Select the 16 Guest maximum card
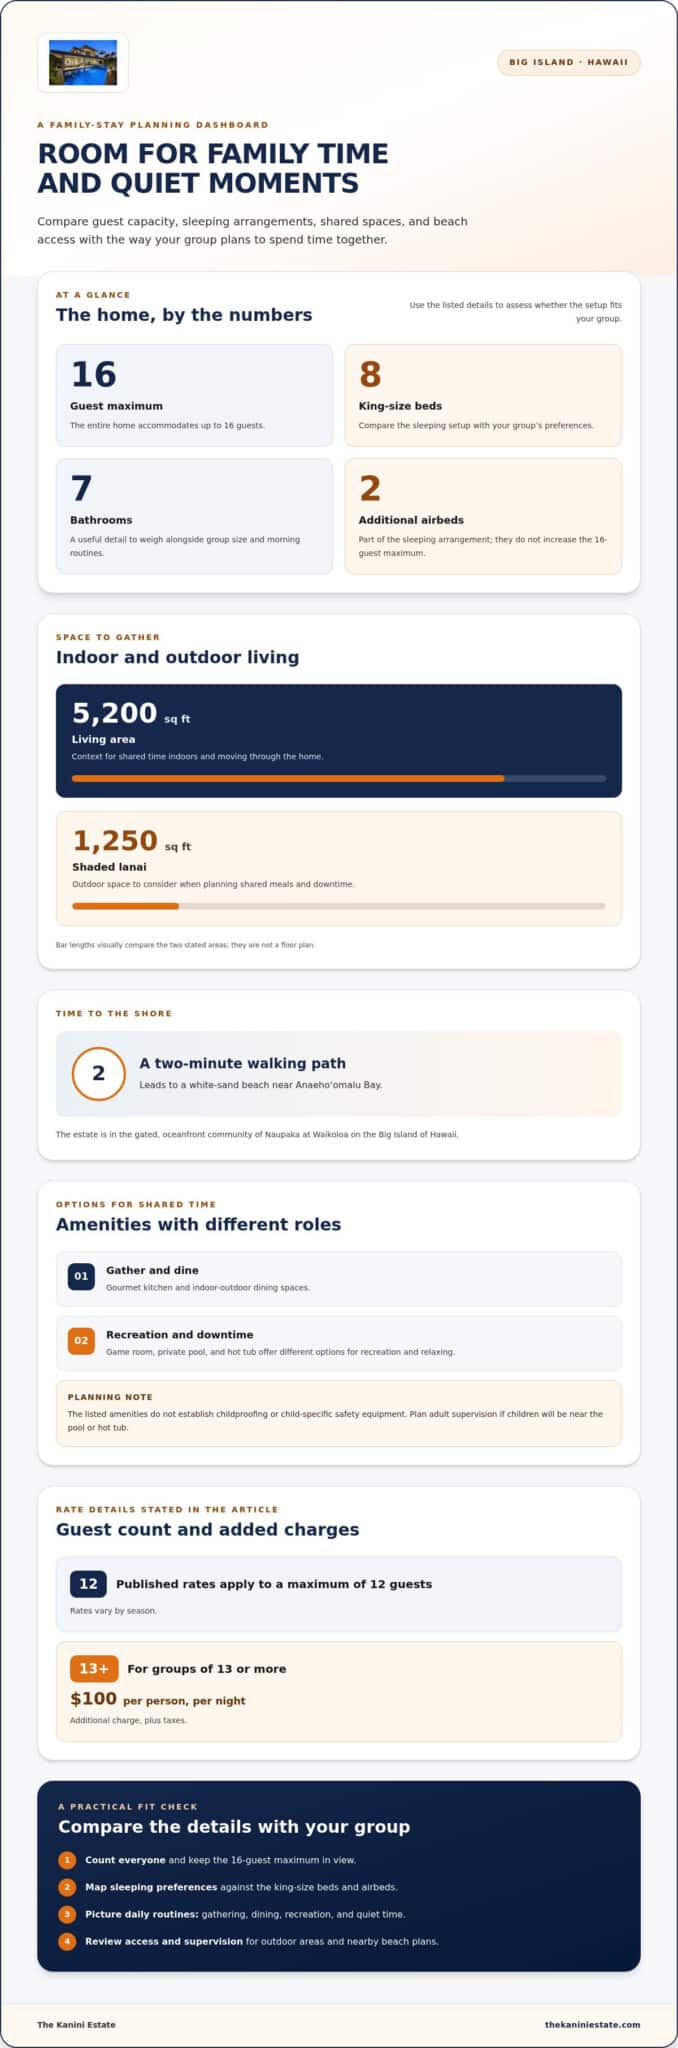678x2048 pixels. coord(194,395)
